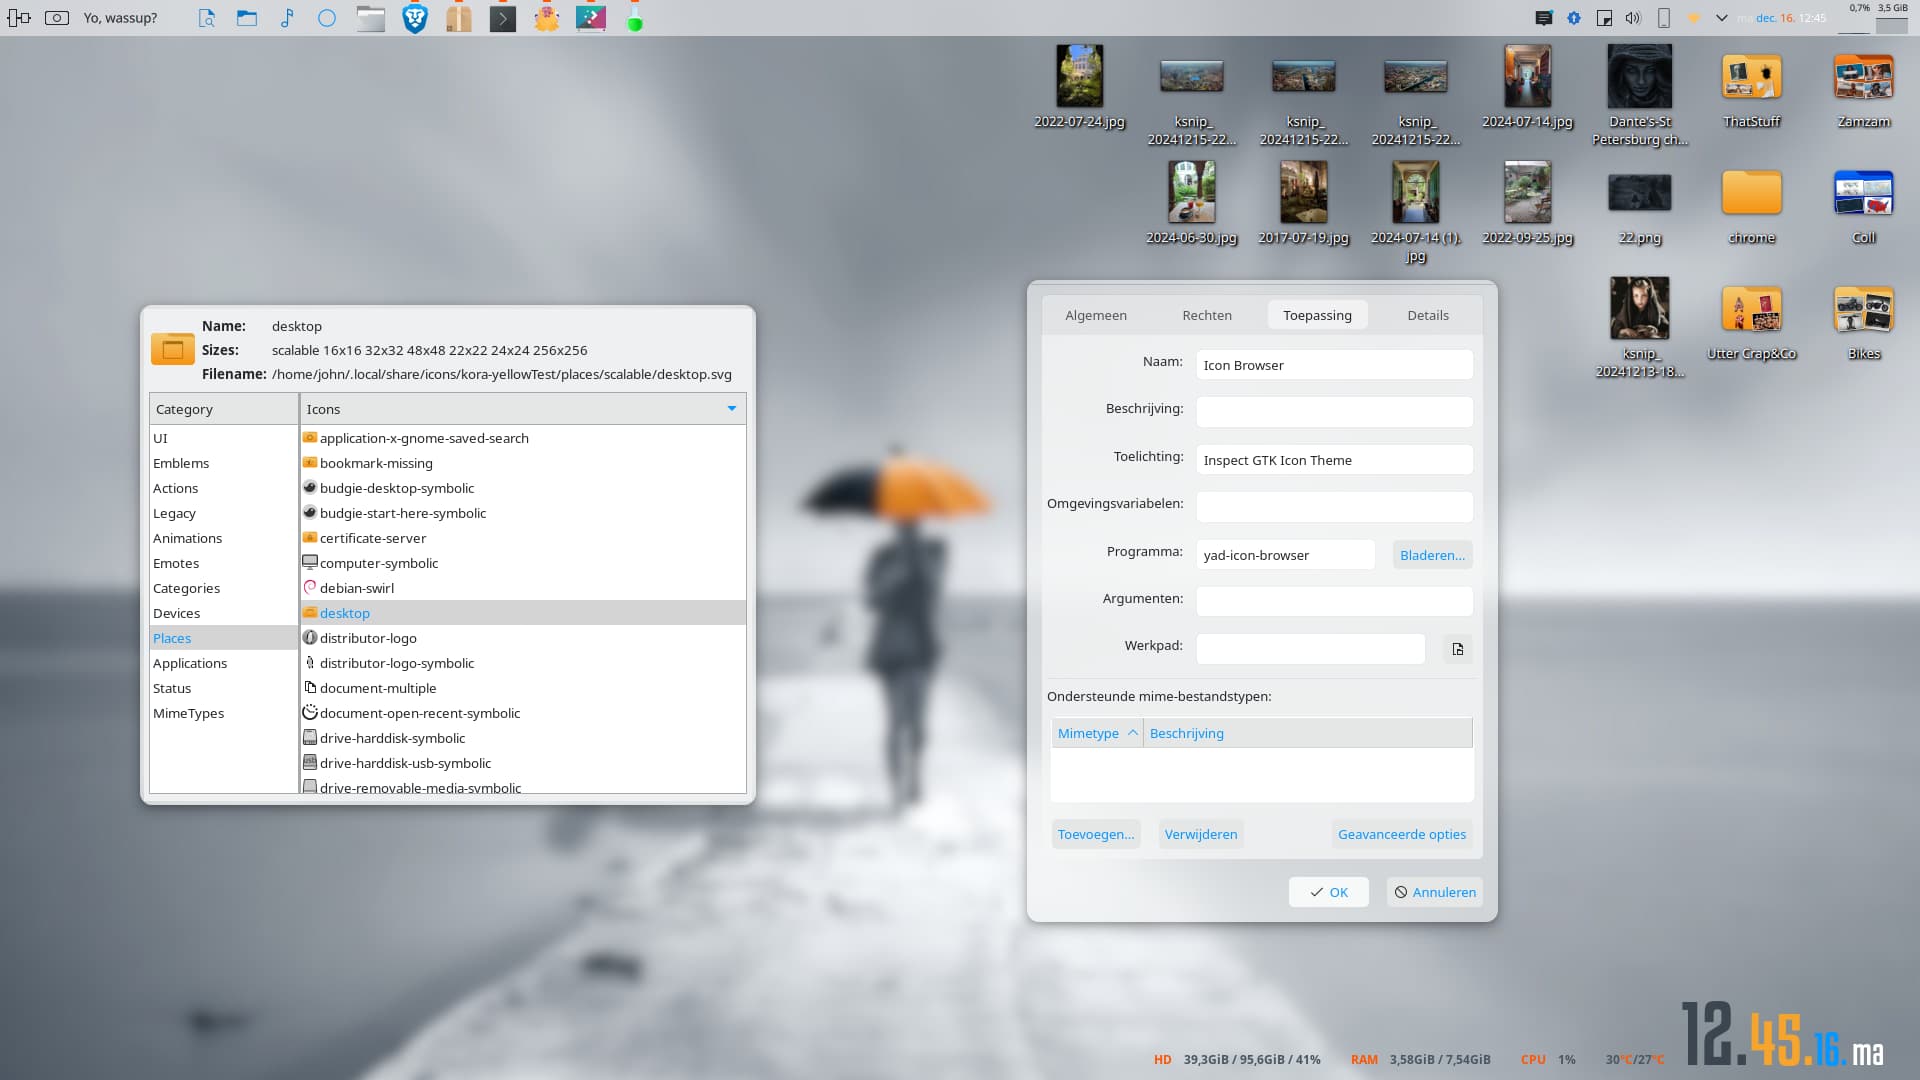Image resolution: width=1920 pixels, height=1080 pixels.
Task: Open the ThatStuff desktop folder
Action: [1752, 88]
